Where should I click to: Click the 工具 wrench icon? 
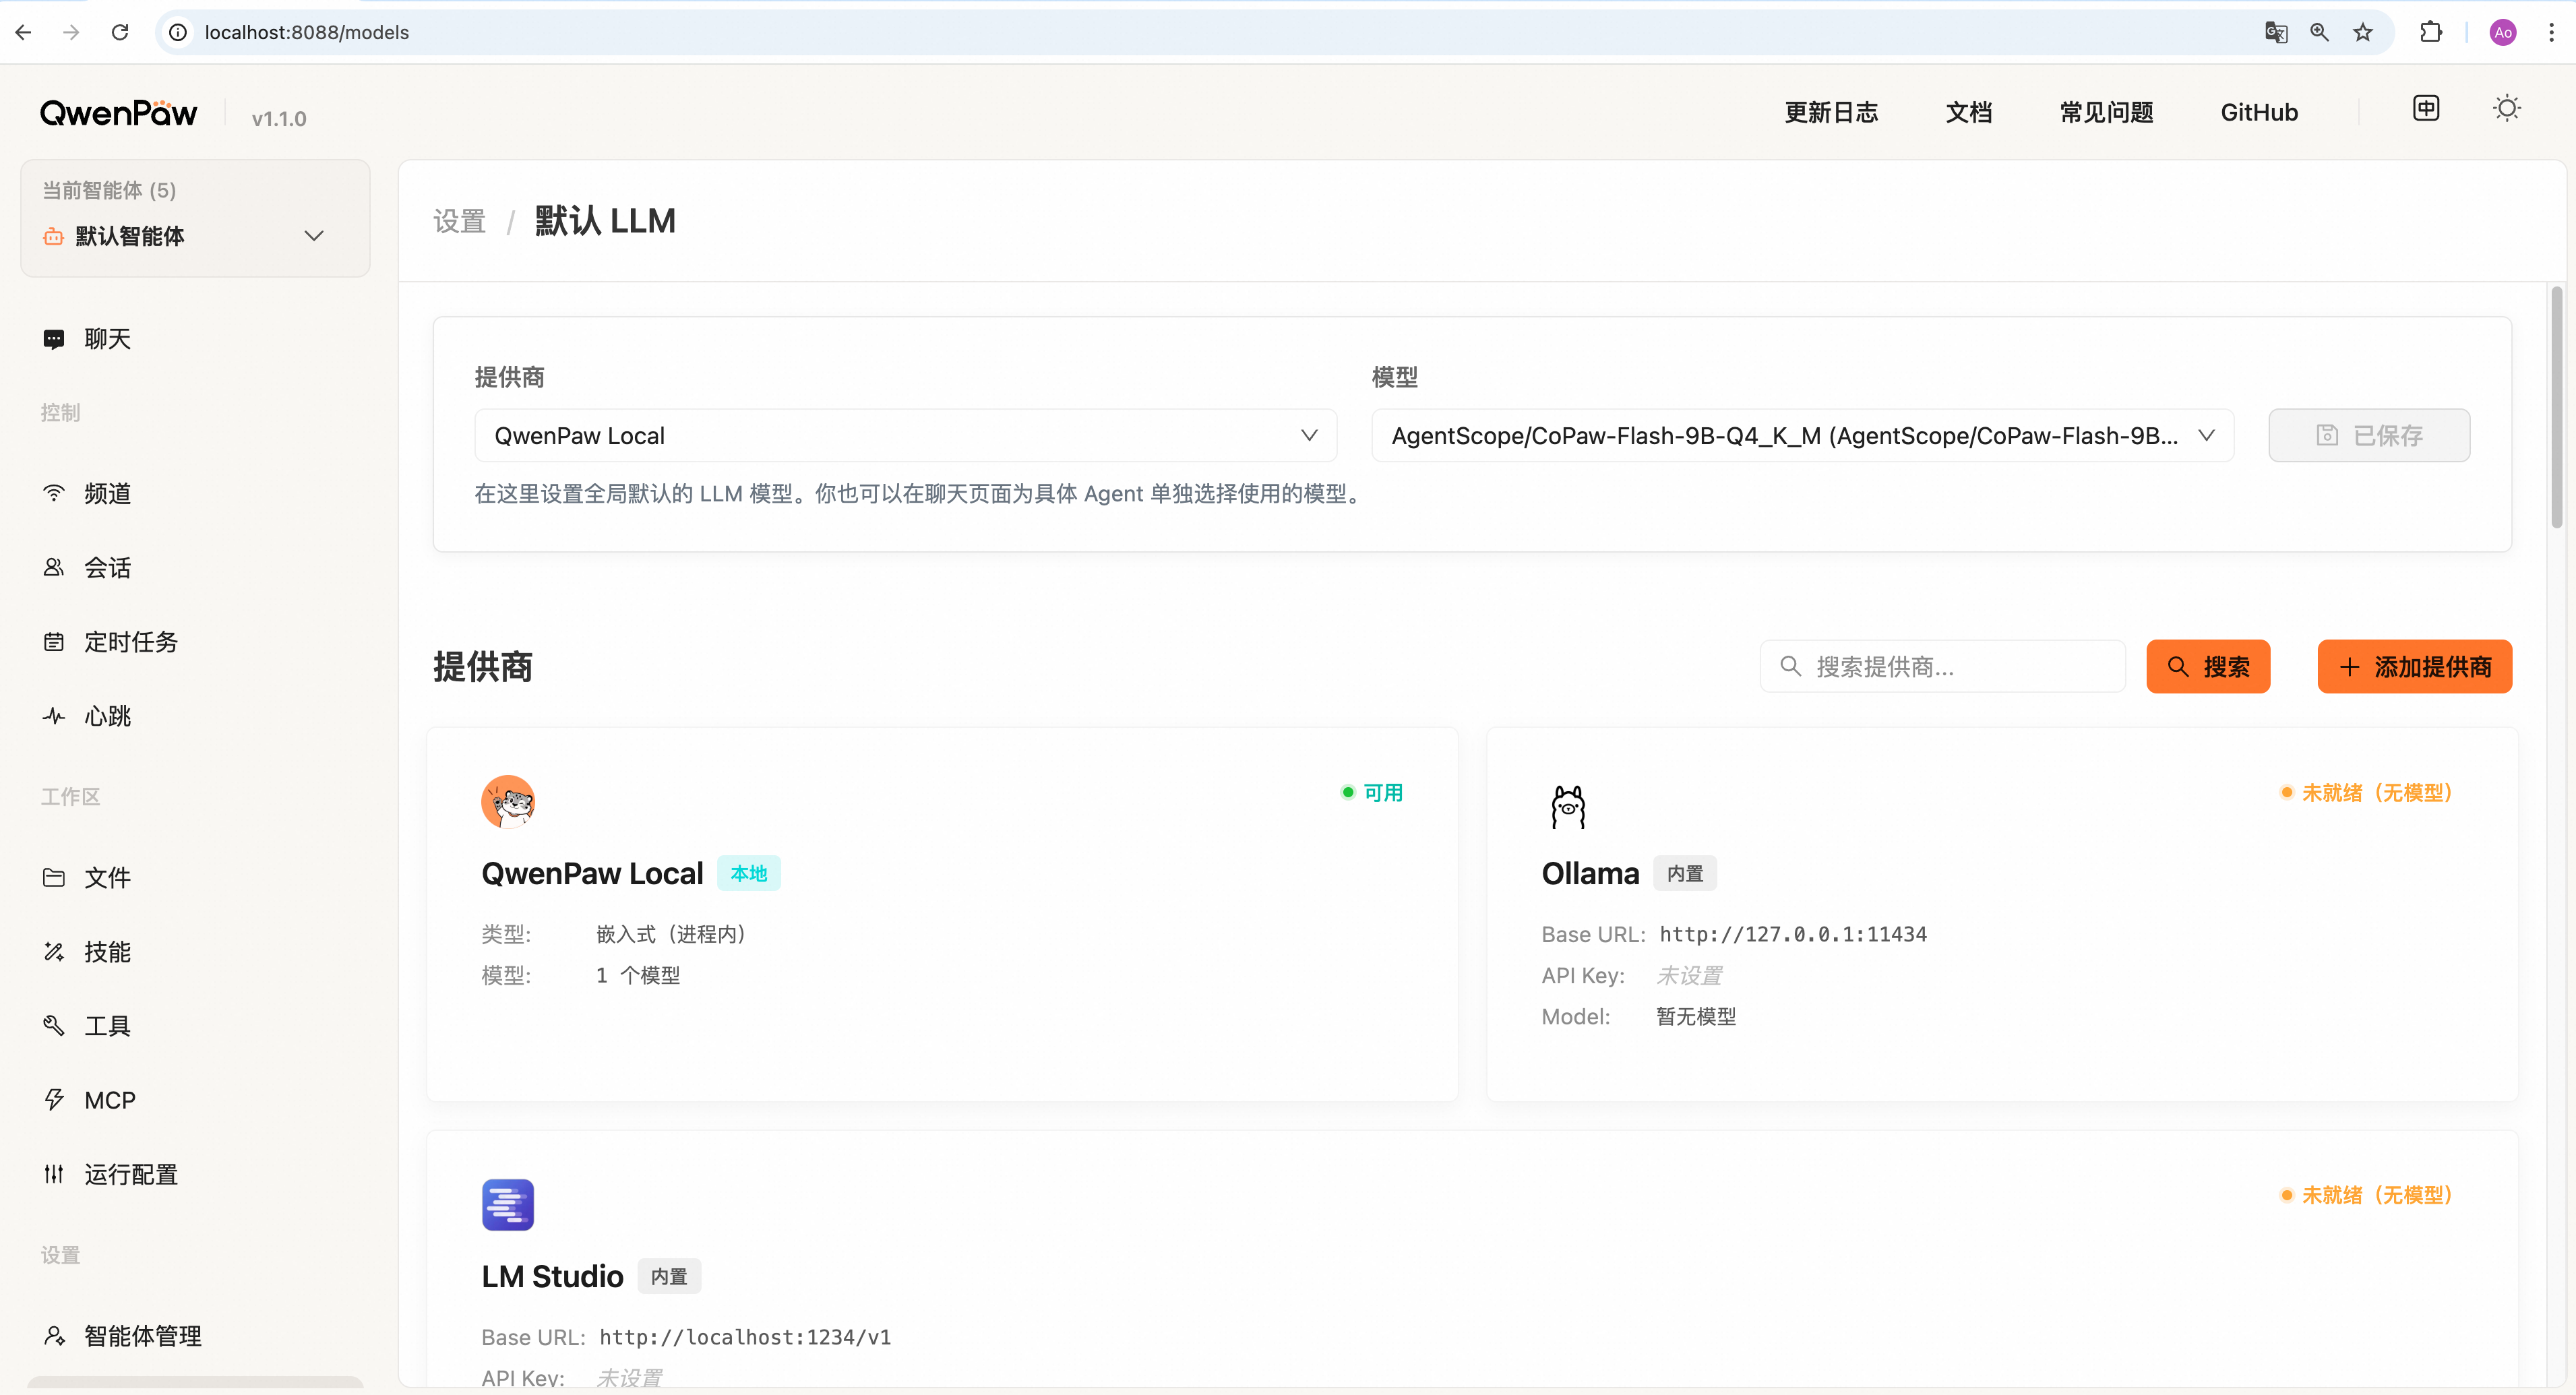54,1025
